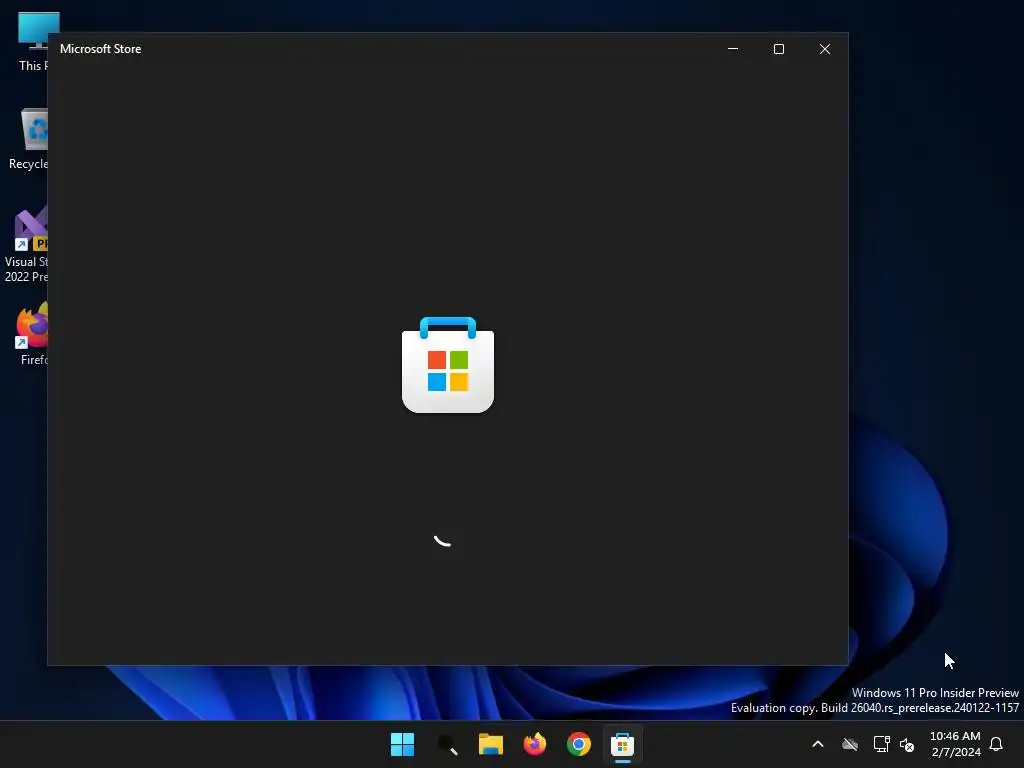Minimize the Microsoft Store window
The width and height of the screenshot is (1024, 768).
pos(733,49)
